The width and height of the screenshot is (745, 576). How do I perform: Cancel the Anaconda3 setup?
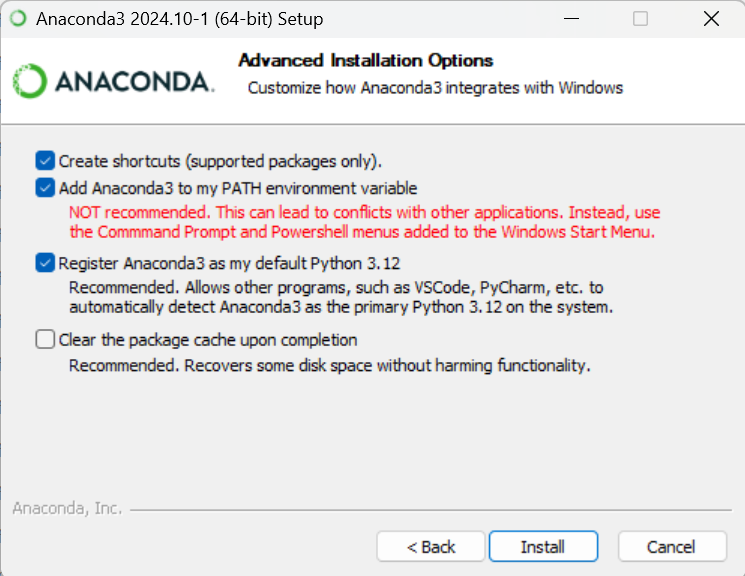(x=671, y=547)
